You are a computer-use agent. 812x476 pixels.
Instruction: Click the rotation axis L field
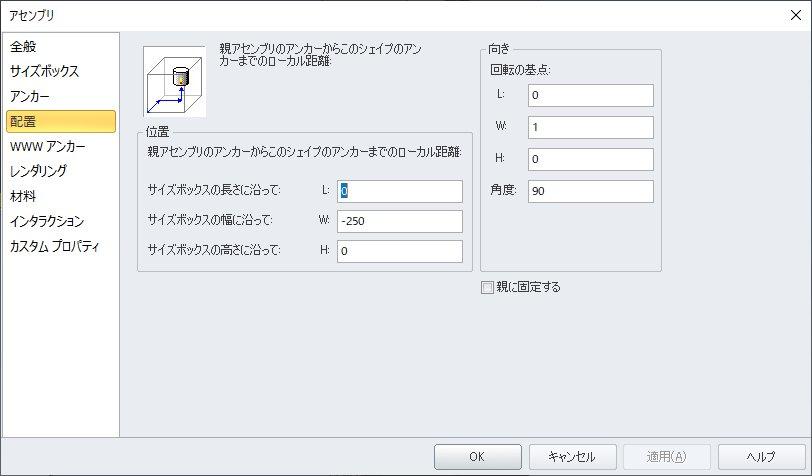coord(589,96)
